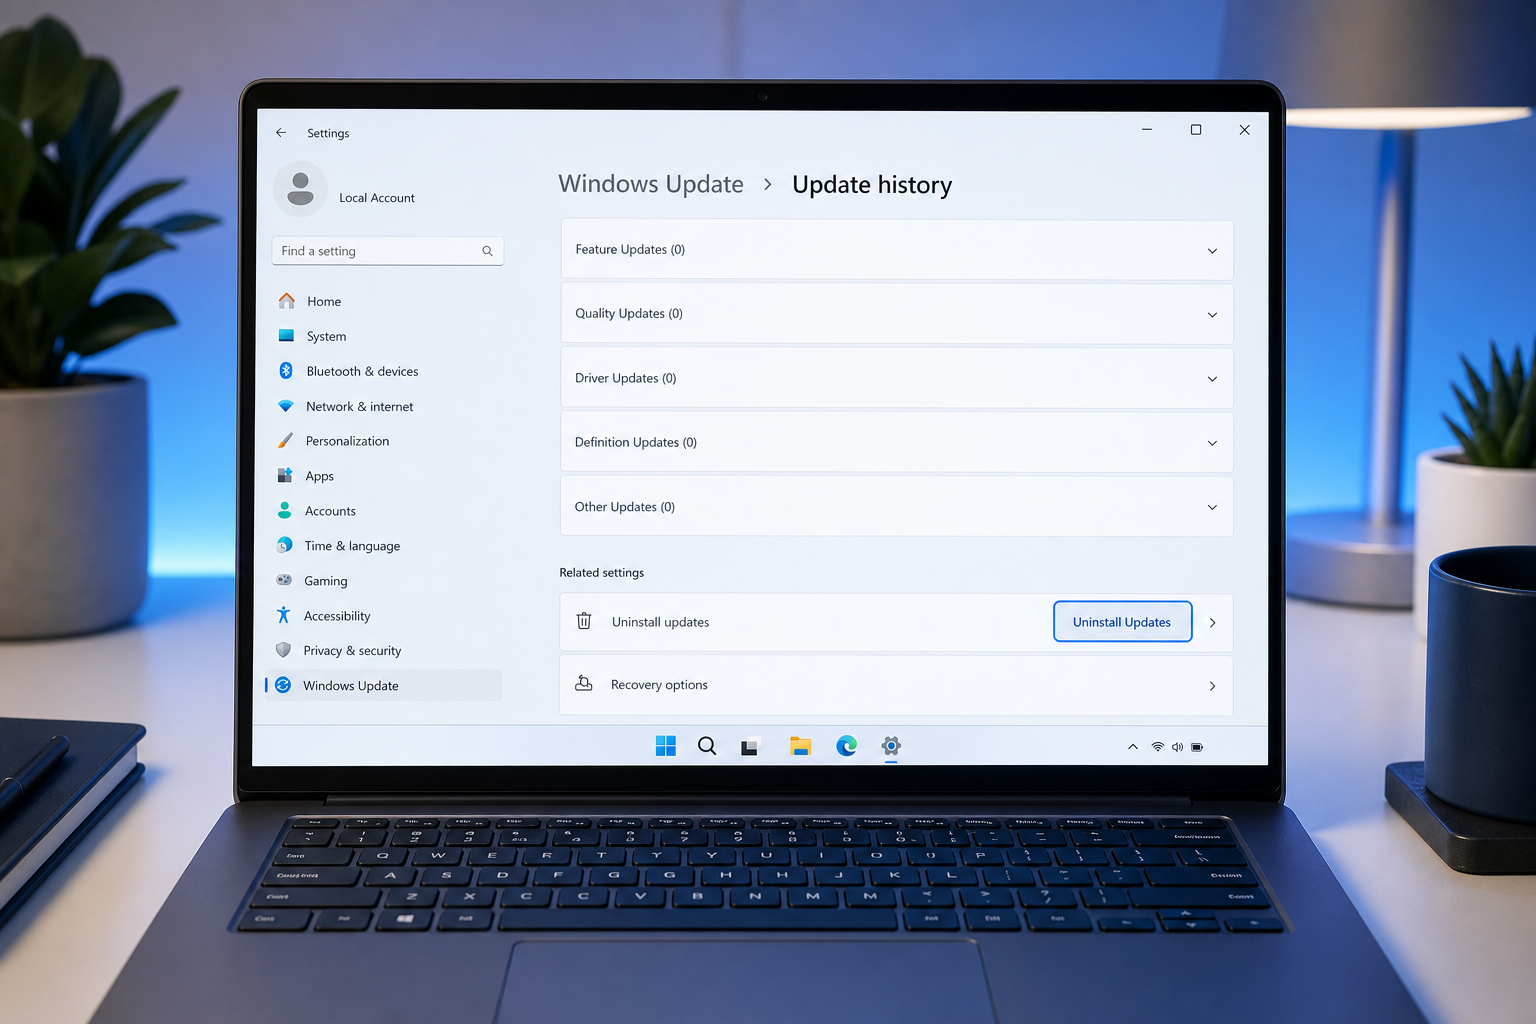
Task: Click the Privacy shield icon
Action: (x=283, y=650)
